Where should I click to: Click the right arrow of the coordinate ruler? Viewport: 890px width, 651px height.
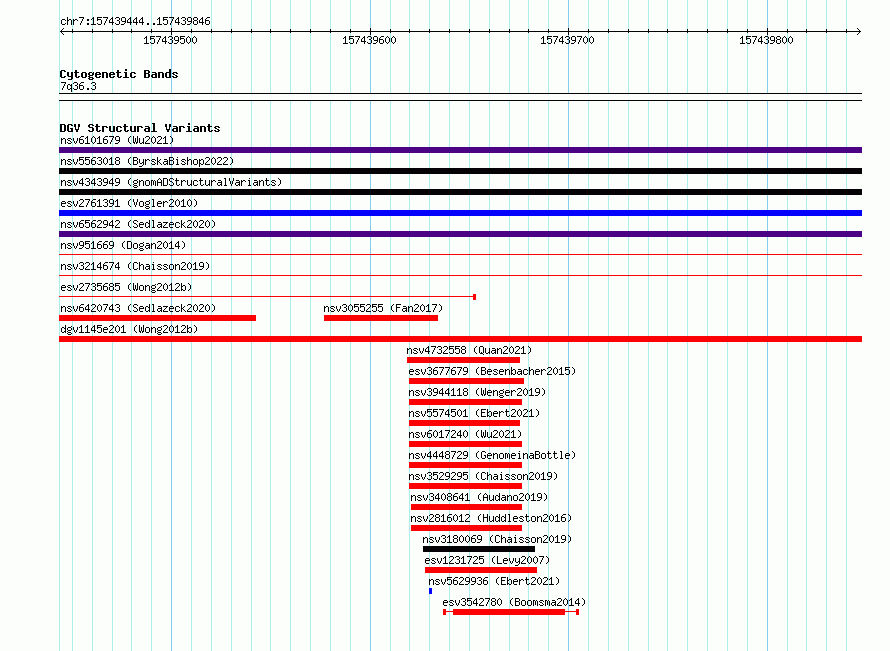tap(858, 32)
